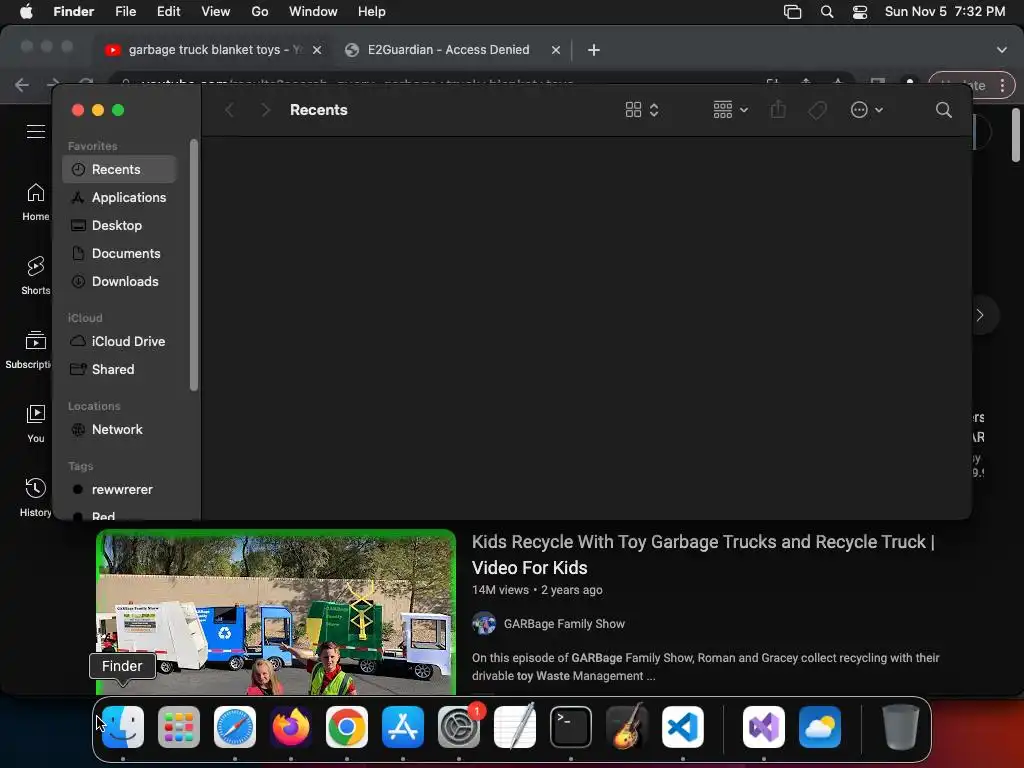This screenshot has height=768, width=1024.
Task: Select Network under Locations
Action: coord(120,429)
